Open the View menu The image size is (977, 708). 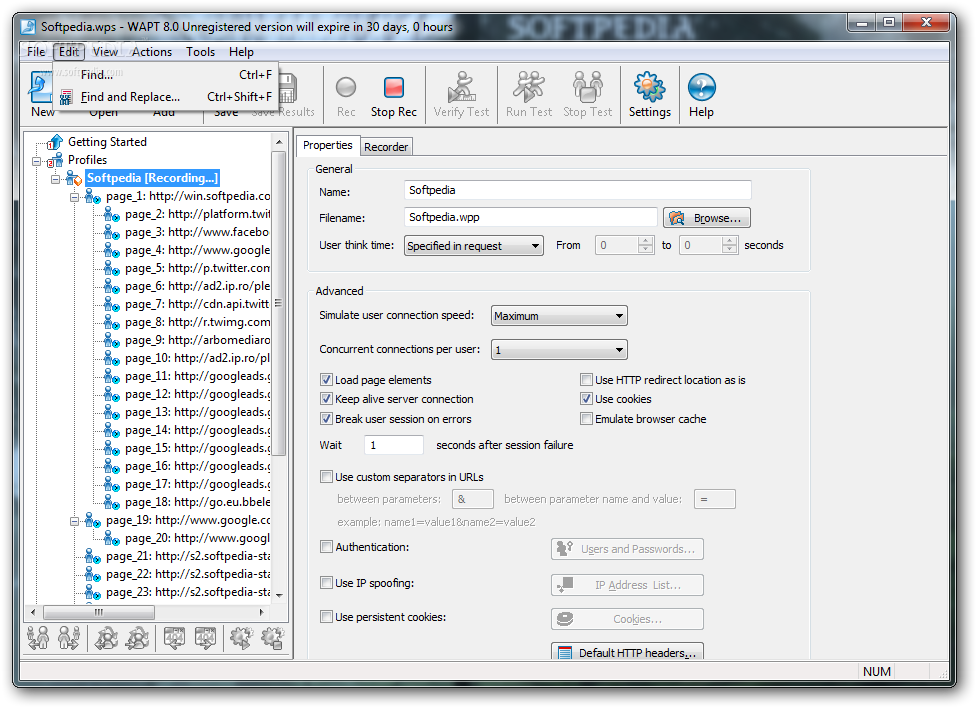(x=105, y=52)
